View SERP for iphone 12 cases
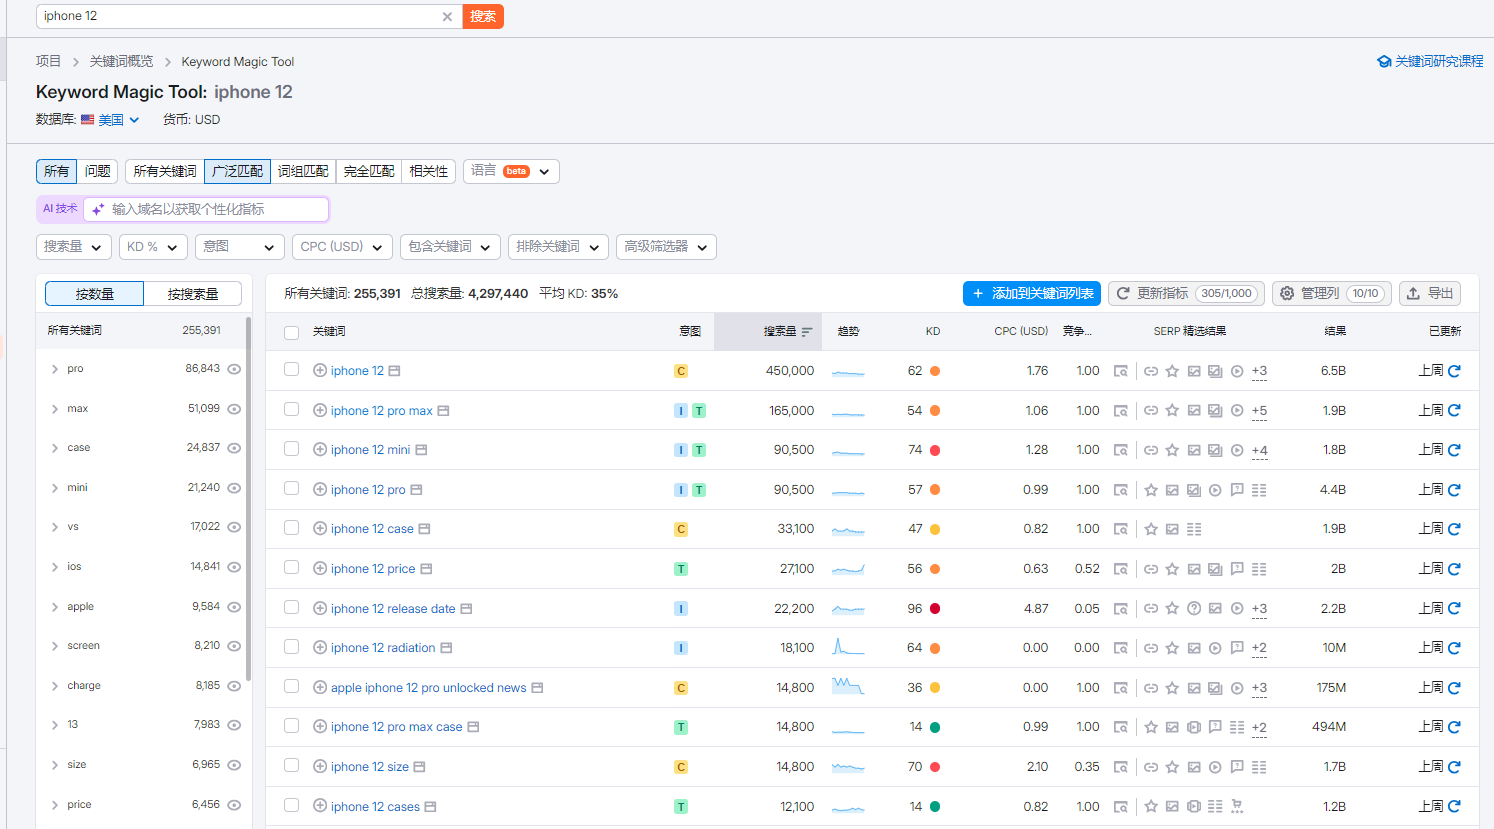The image size is (1494, 829). point(1121,806)
